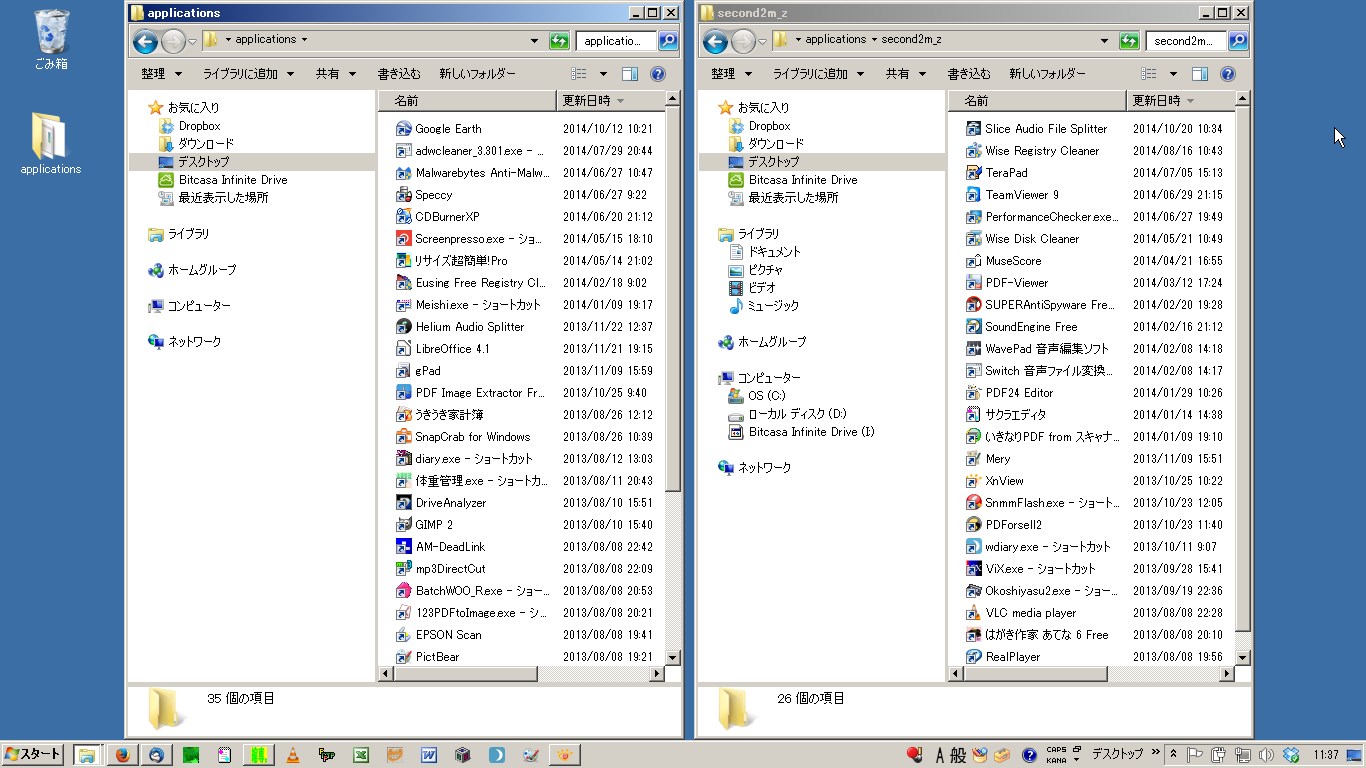Select CDBurnerXP shortcut in file list
1366x768 pixels.
point(438,217)
